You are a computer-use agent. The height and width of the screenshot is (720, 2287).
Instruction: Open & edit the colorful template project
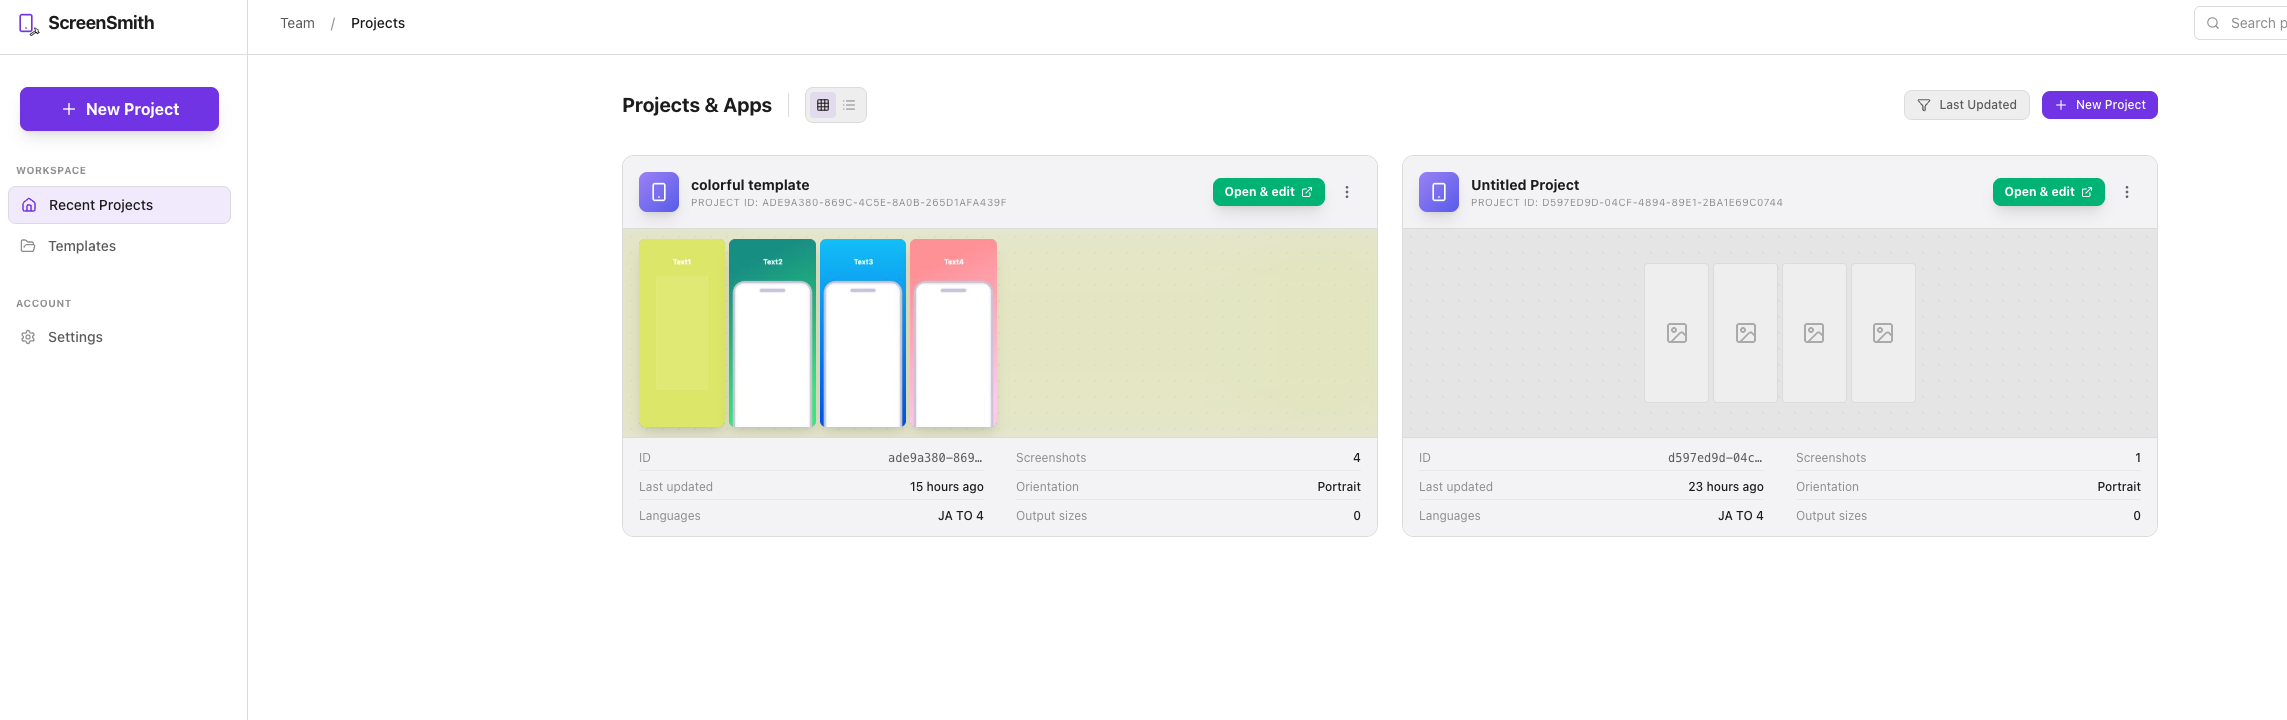point(1268,192)
